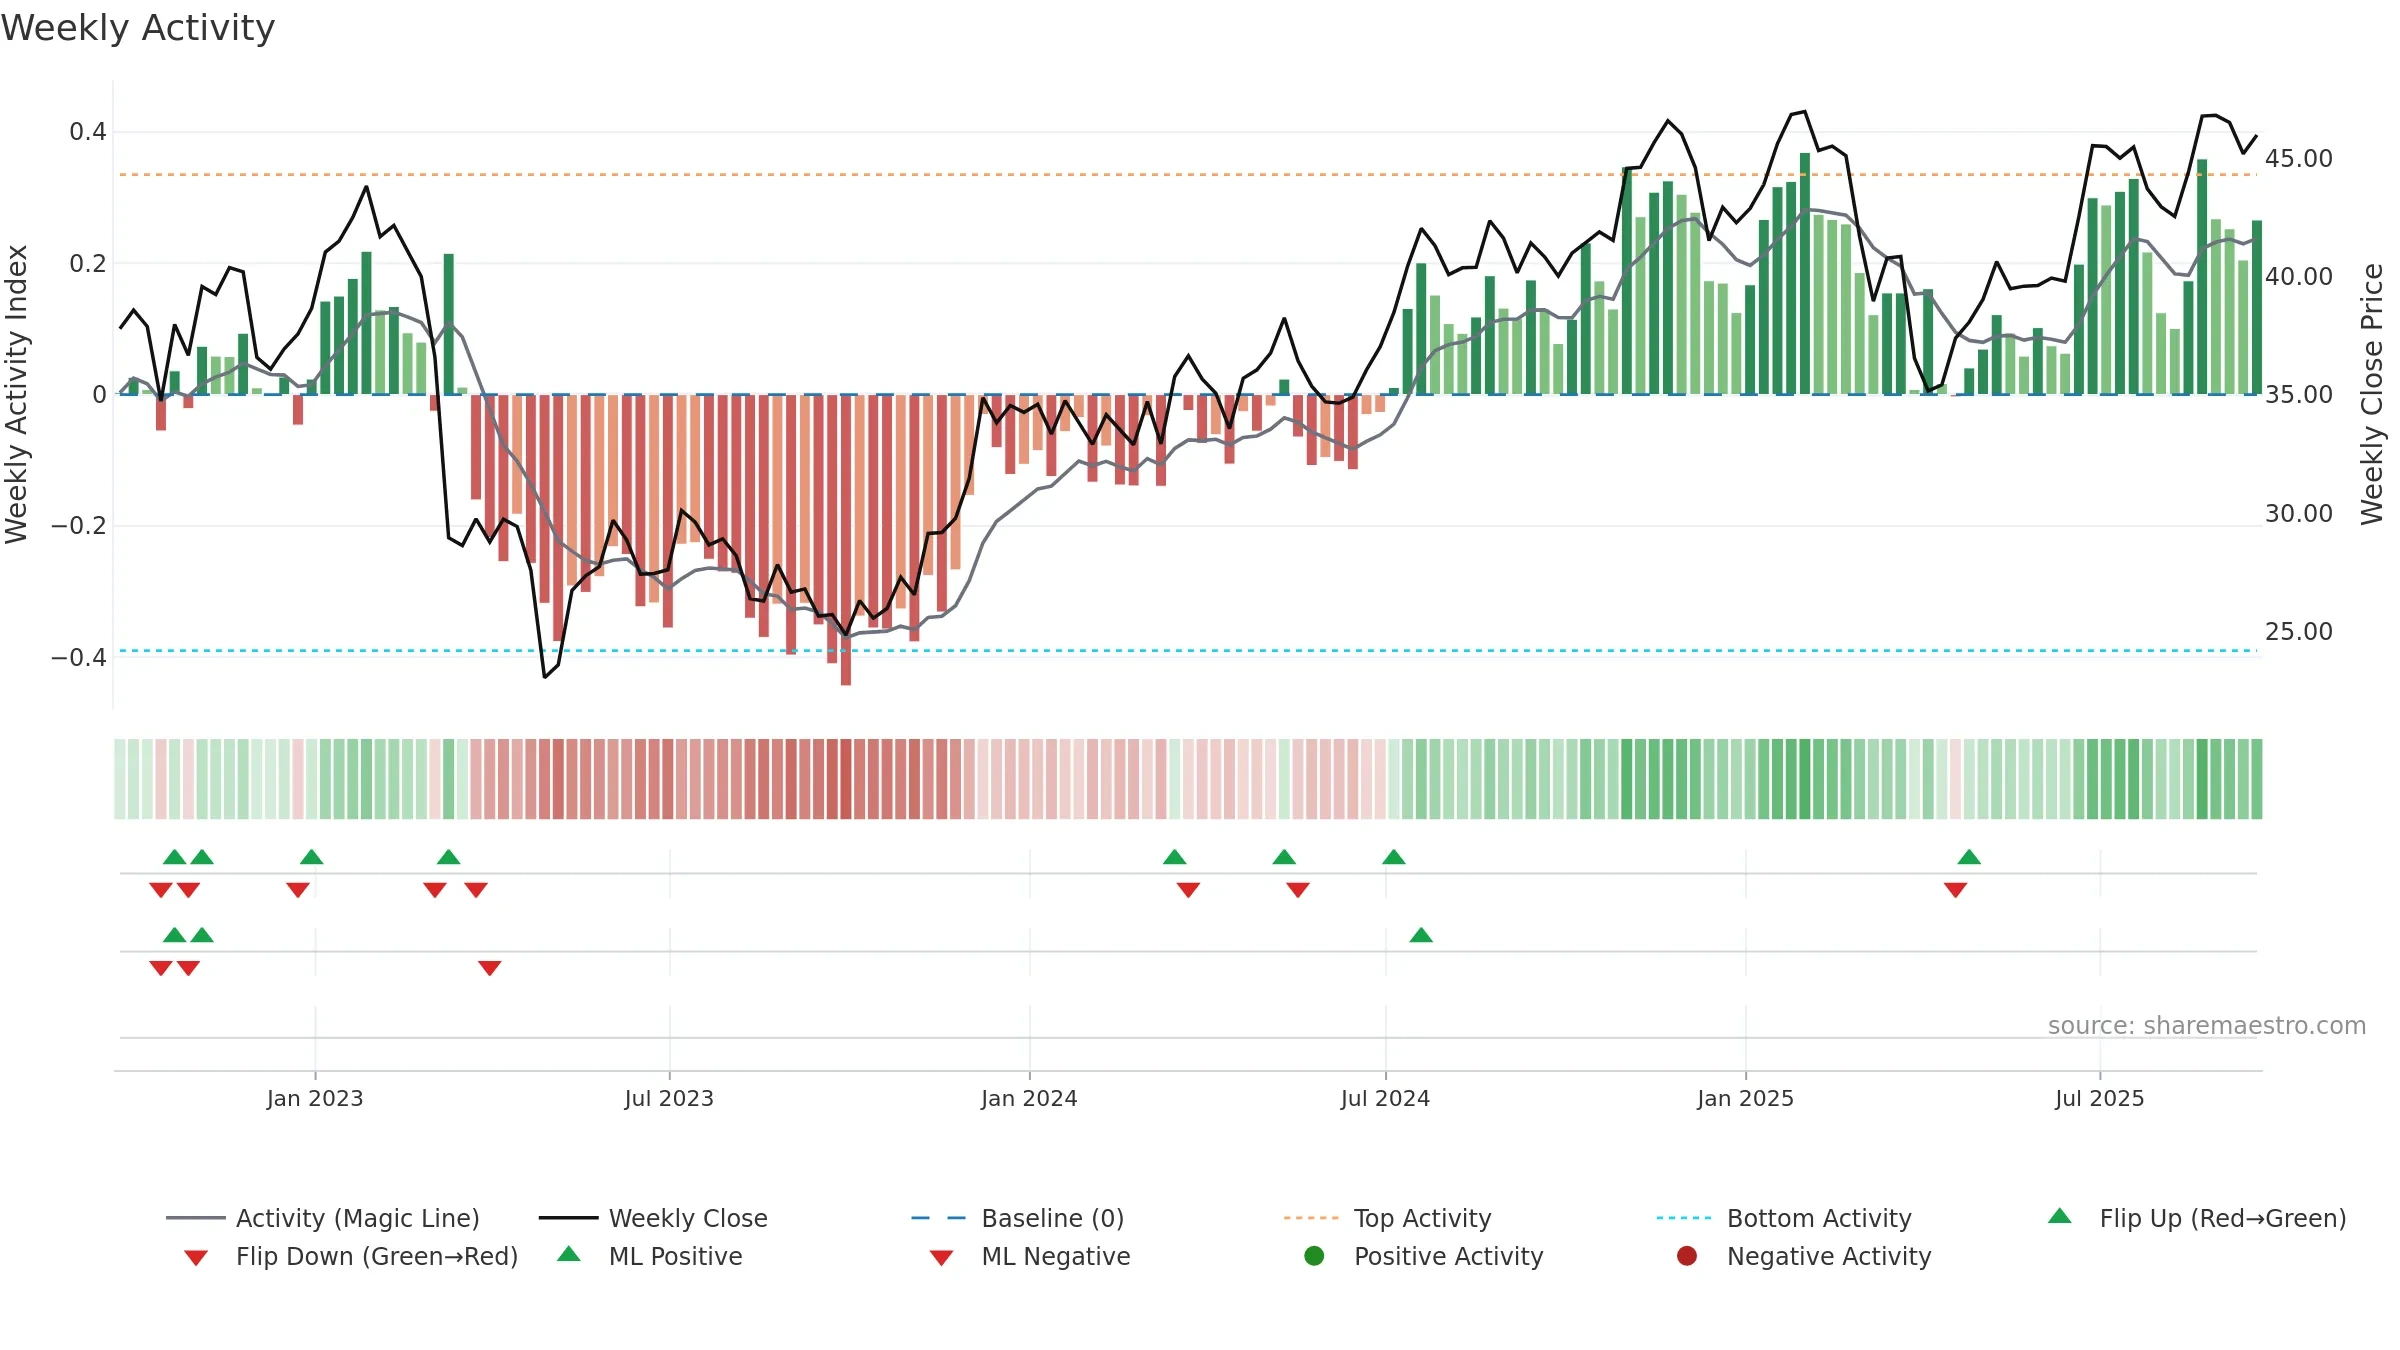The width and height of the screenshot is (2400, 1350).
Task: Toggle Flip Up (Red→Green) legend entry
Action: click(x=2196, y=1218)
